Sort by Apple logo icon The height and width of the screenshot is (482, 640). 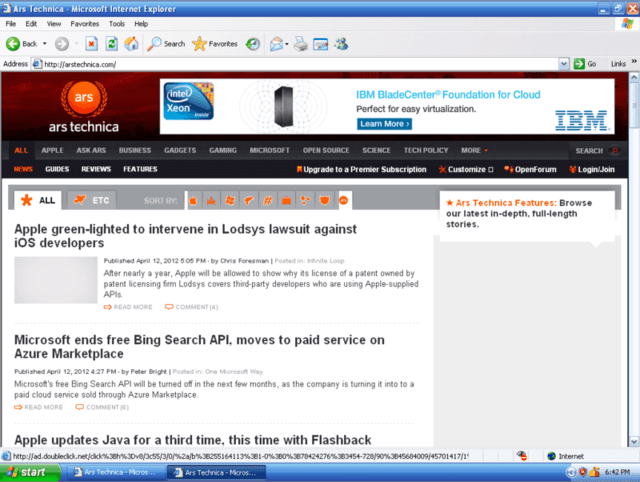point(193,200)
